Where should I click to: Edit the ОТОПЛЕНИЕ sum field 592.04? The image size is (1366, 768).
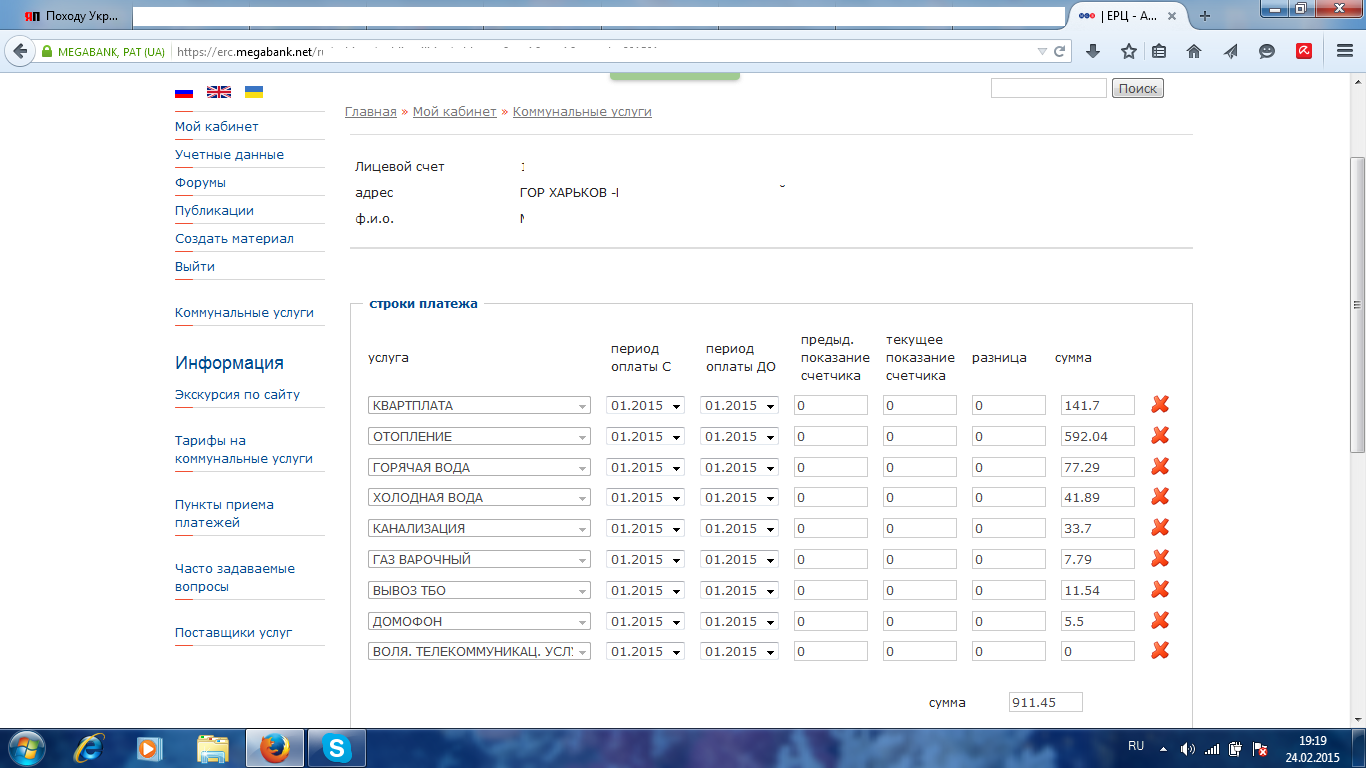[x=1098, y=437]
